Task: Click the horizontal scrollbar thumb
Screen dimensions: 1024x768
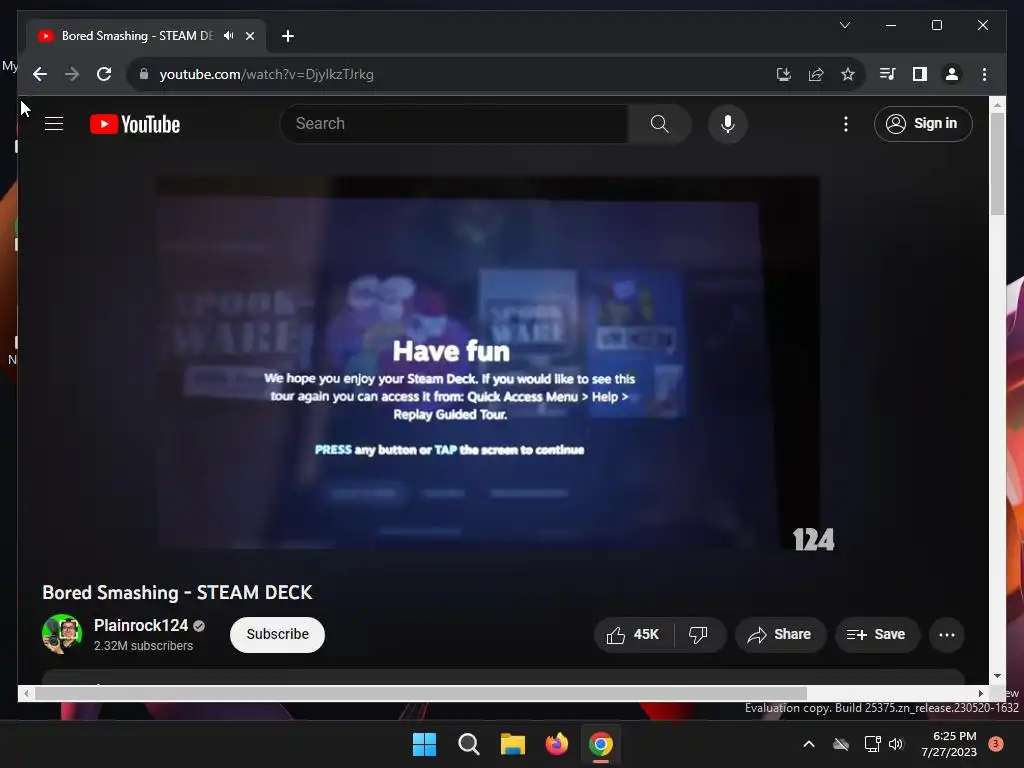Action: point(421,694)
